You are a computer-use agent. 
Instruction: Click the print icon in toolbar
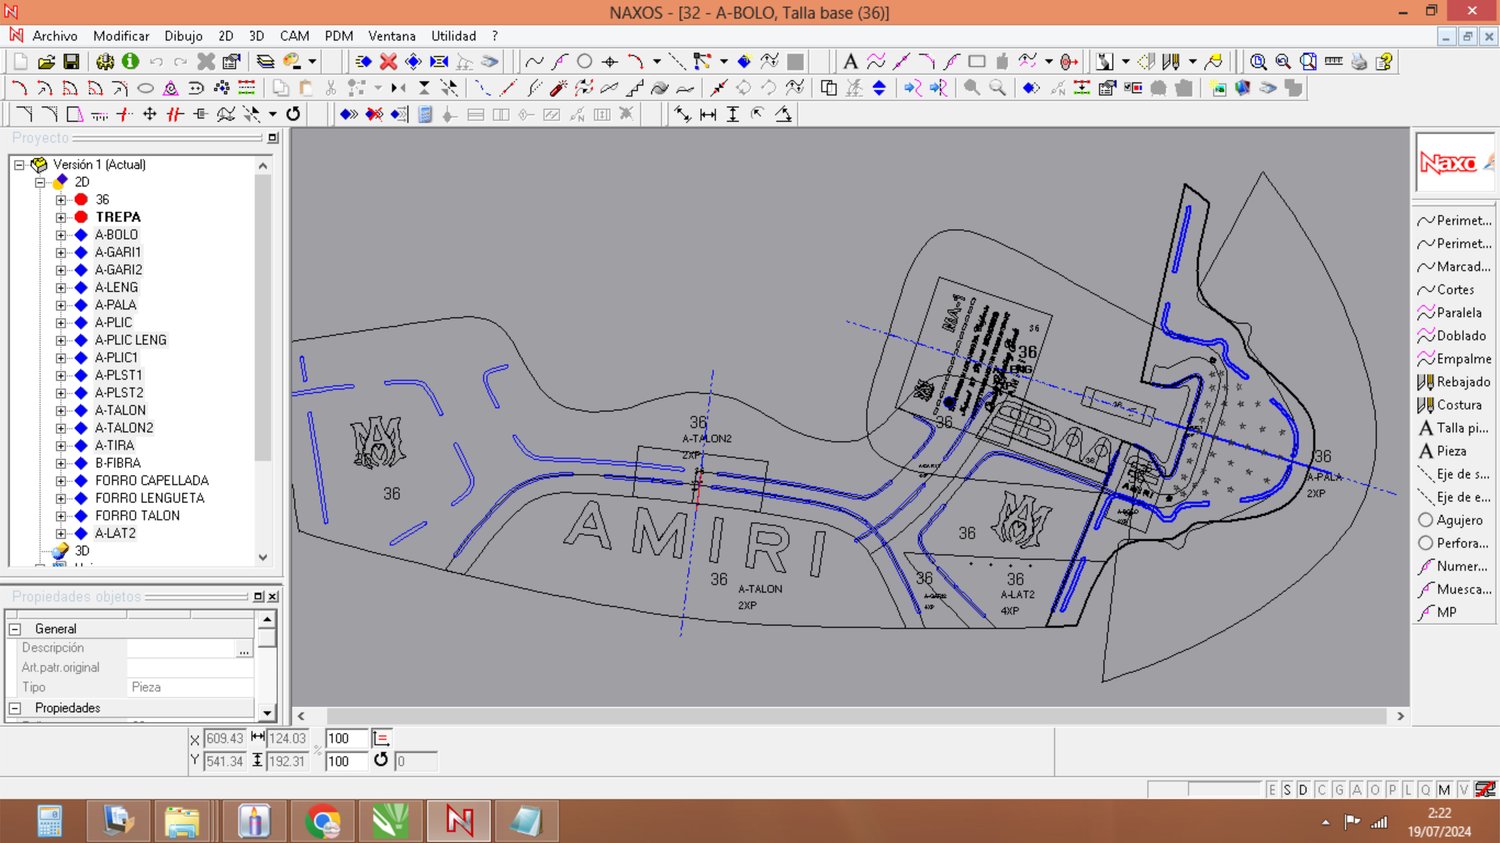(x=1359, y=62)
